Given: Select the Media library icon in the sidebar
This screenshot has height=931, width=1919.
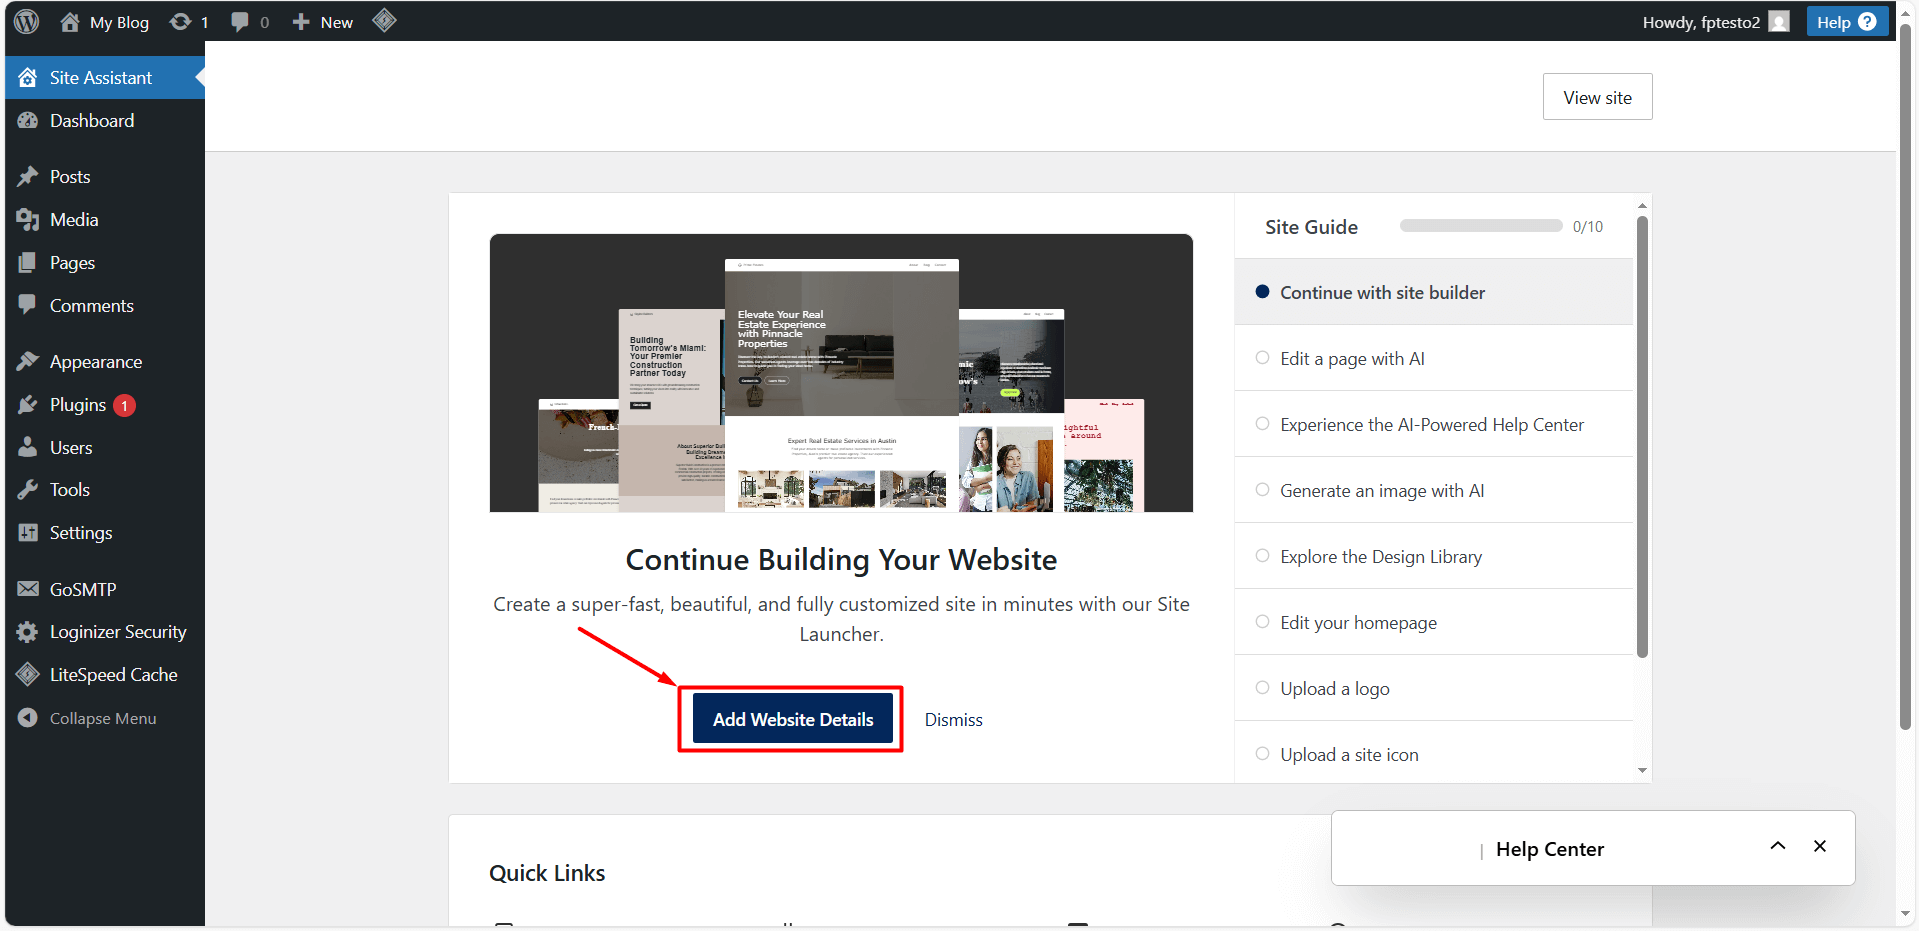Looking at the screenshot, I should 29,219.
